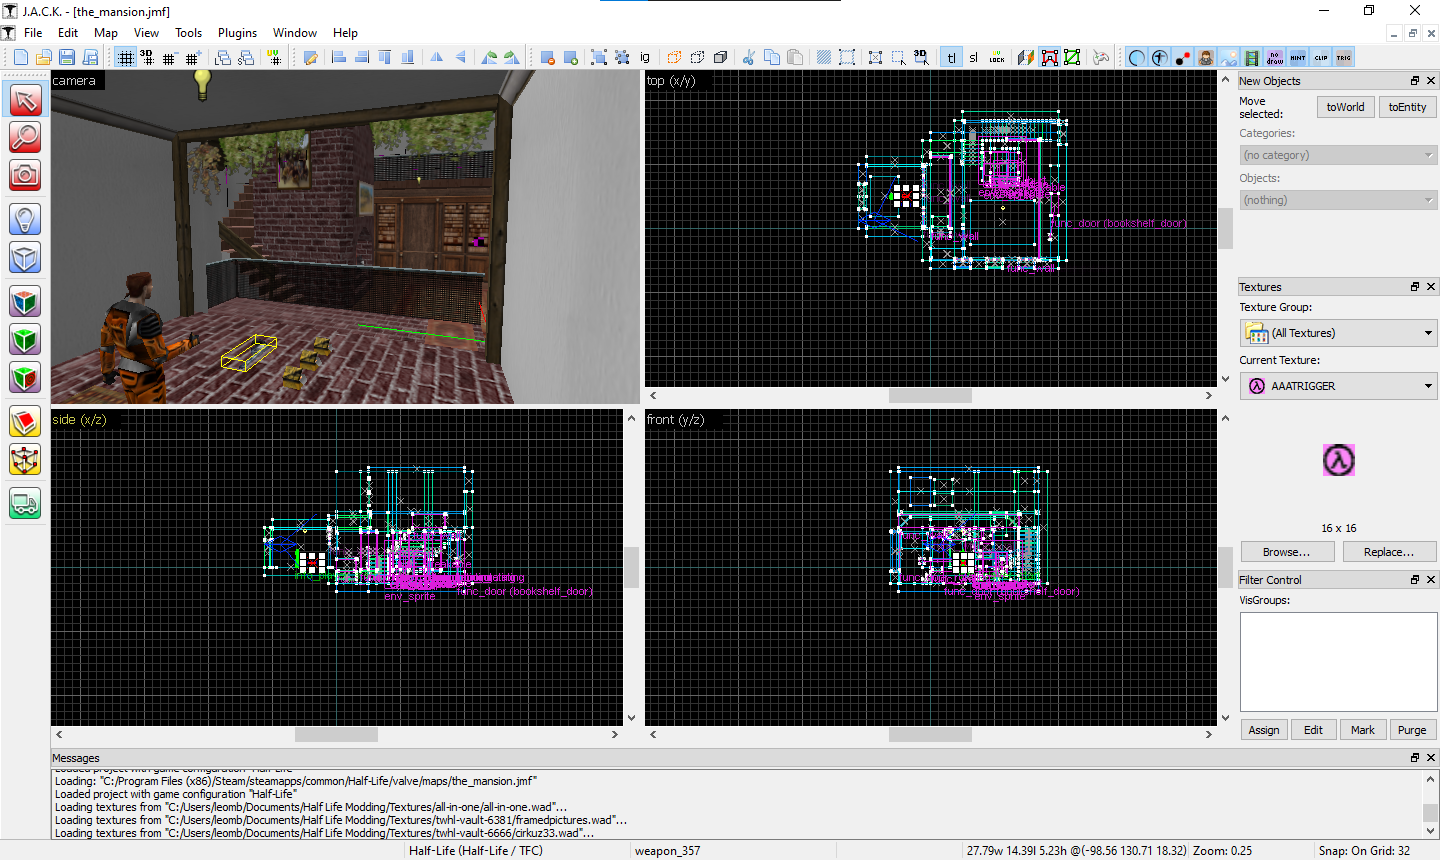This screenshot has width=1440, height=860.
Task: Select the Magnify tool in left toolbar
Action: (x=25, y=137)
